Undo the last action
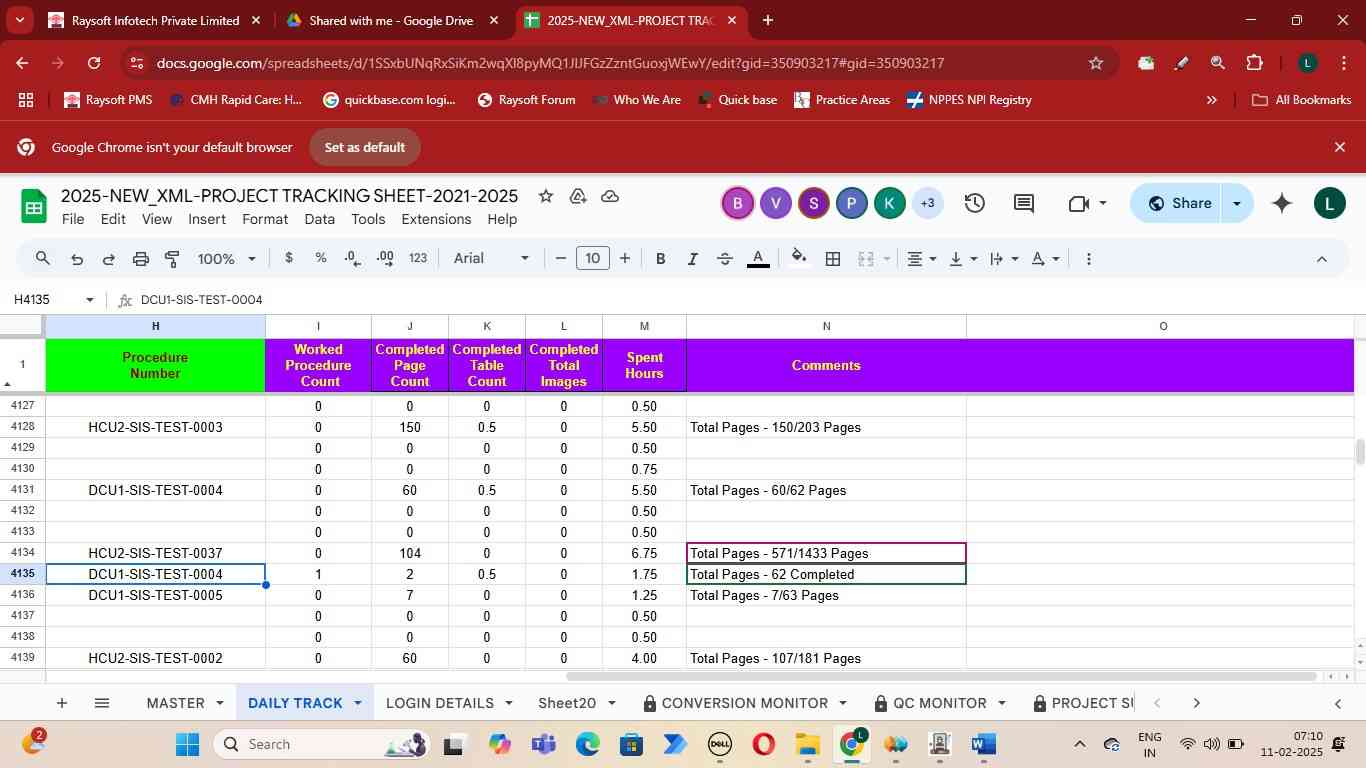The image size is (1366, 768). pos(77,258)
